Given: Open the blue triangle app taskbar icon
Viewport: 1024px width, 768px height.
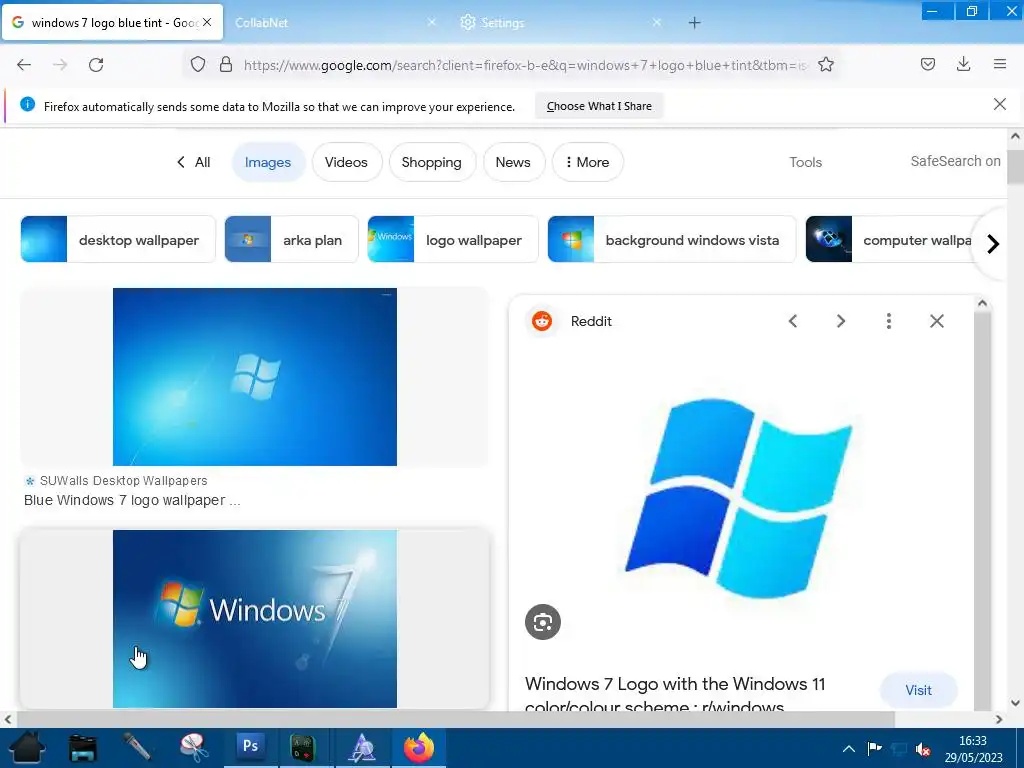Looking at the screenshot, I should 362,748.
